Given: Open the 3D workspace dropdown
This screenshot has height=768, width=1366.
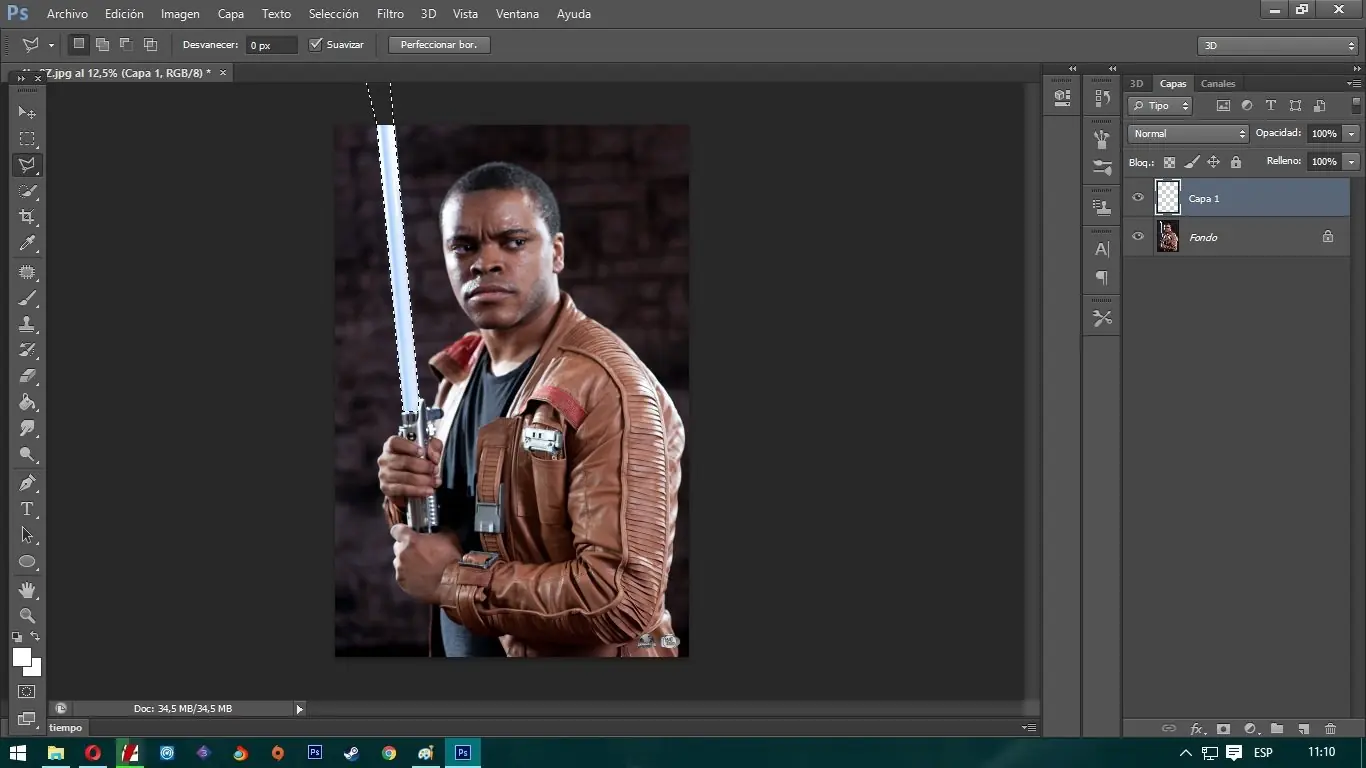Looking at the screenshot, I should (1277, 46).
